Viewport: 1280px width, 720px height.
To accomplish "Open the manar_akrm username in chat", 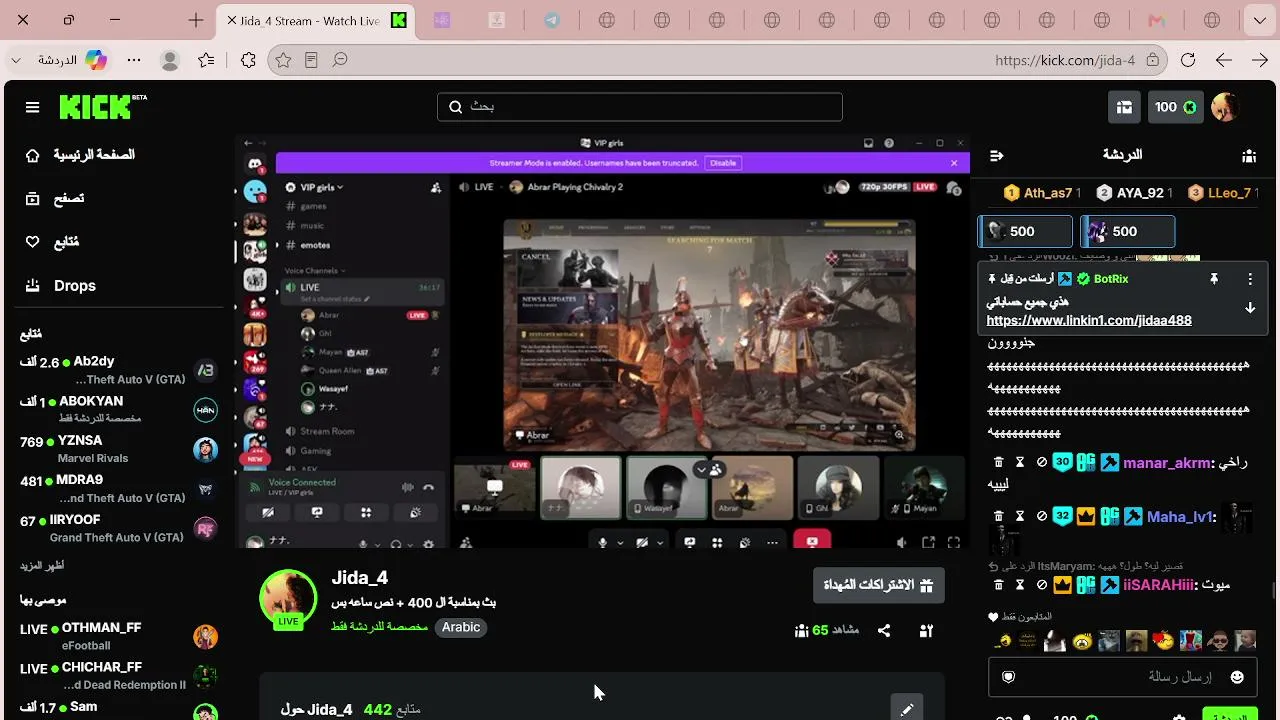I will pos(1166,463).
